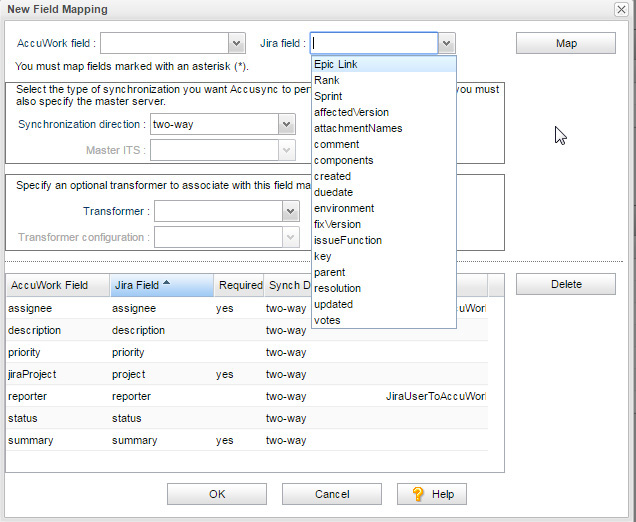Viewport: 636px width, 522px height.
Task: Open the AccuWork field dropdown arrow
Action: [237, 43]
